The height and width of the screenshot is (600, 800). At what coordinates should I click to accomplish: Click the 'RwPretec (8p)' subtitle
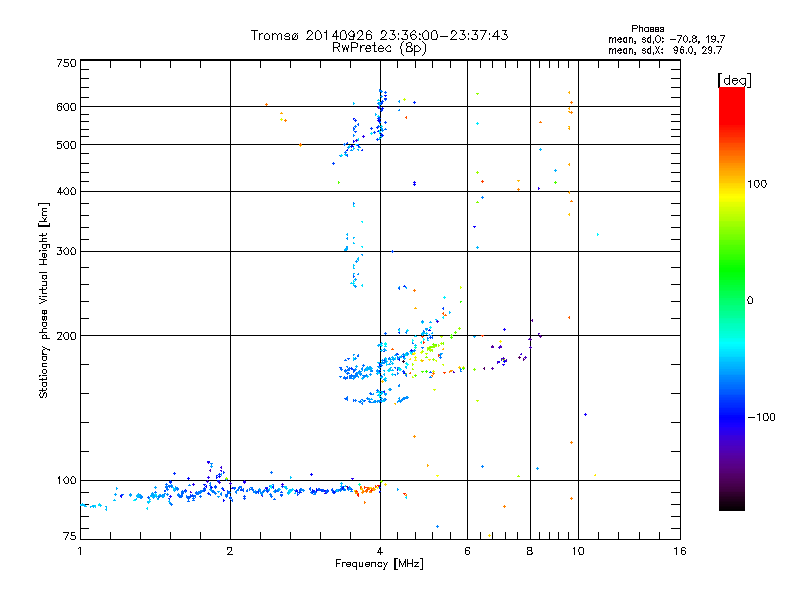coord(379,48)
